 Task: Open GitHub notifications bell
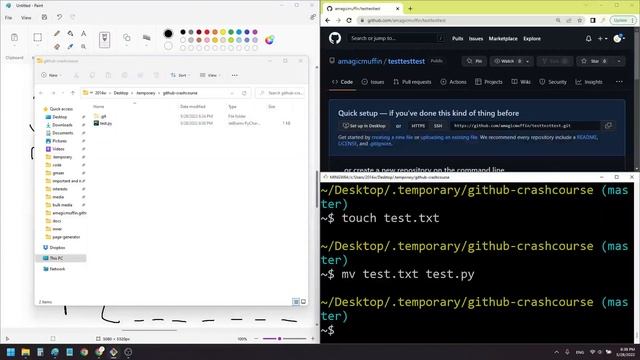588,38
